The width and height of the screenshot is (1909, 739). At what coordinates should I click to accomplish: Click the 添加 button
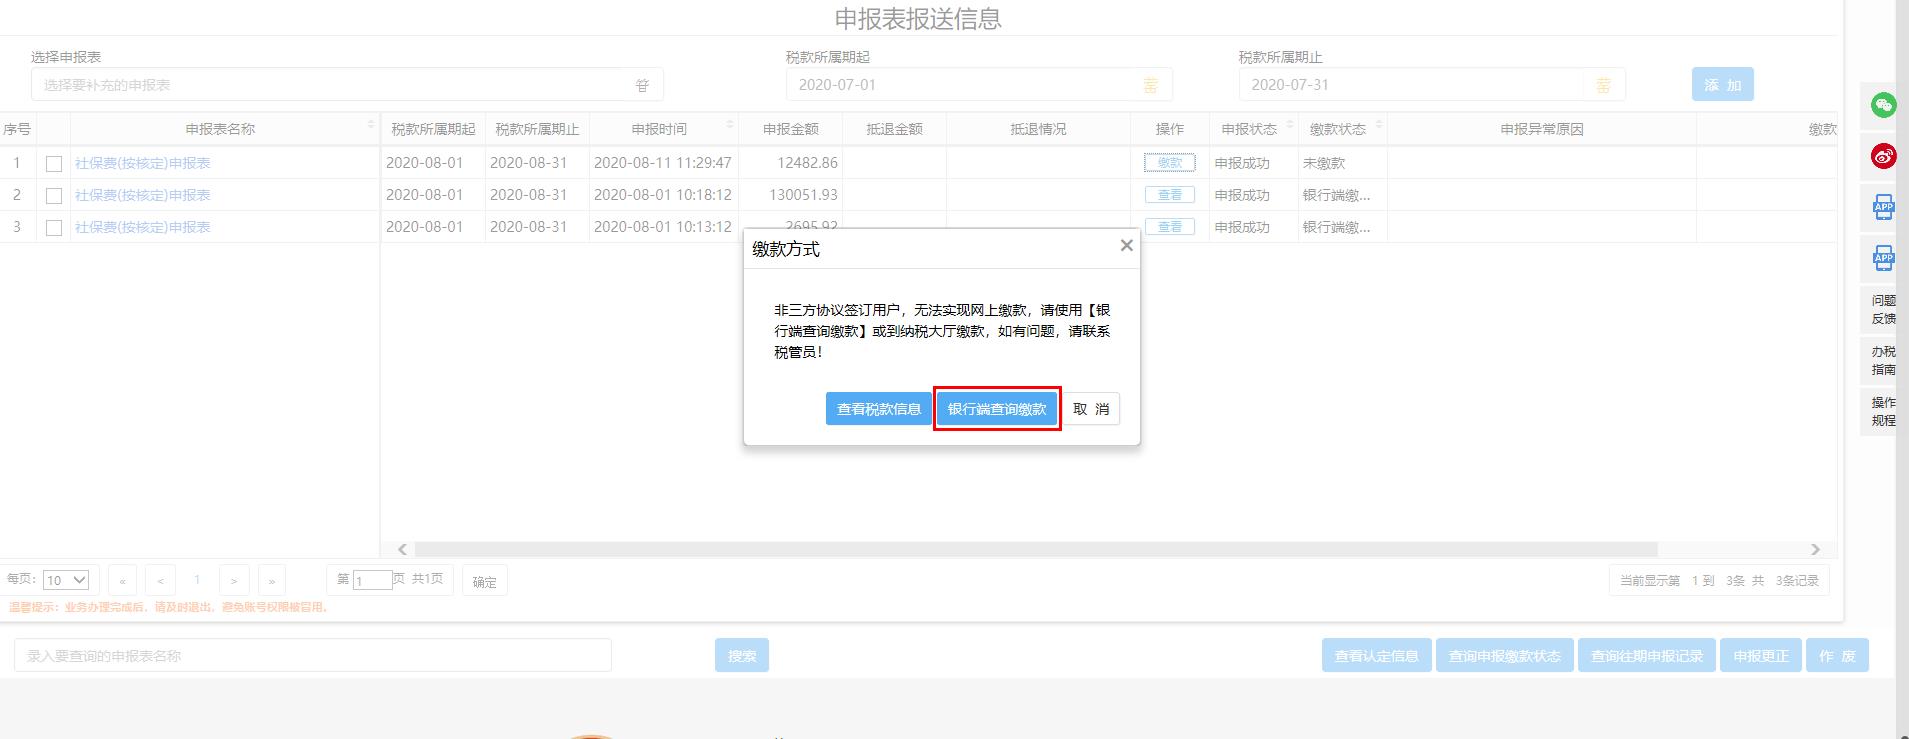(1723, 85)
